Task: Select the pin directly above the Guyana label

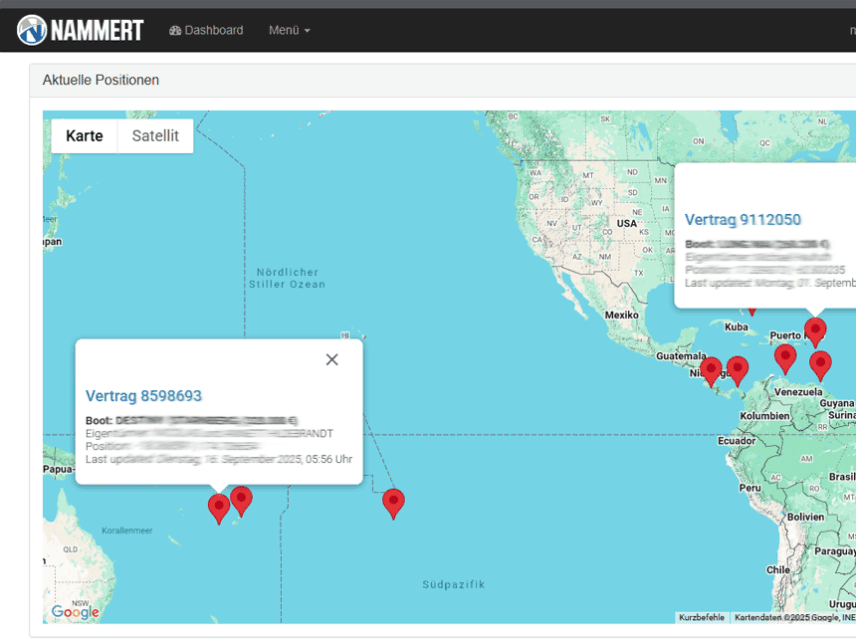Action: [821, 364]
